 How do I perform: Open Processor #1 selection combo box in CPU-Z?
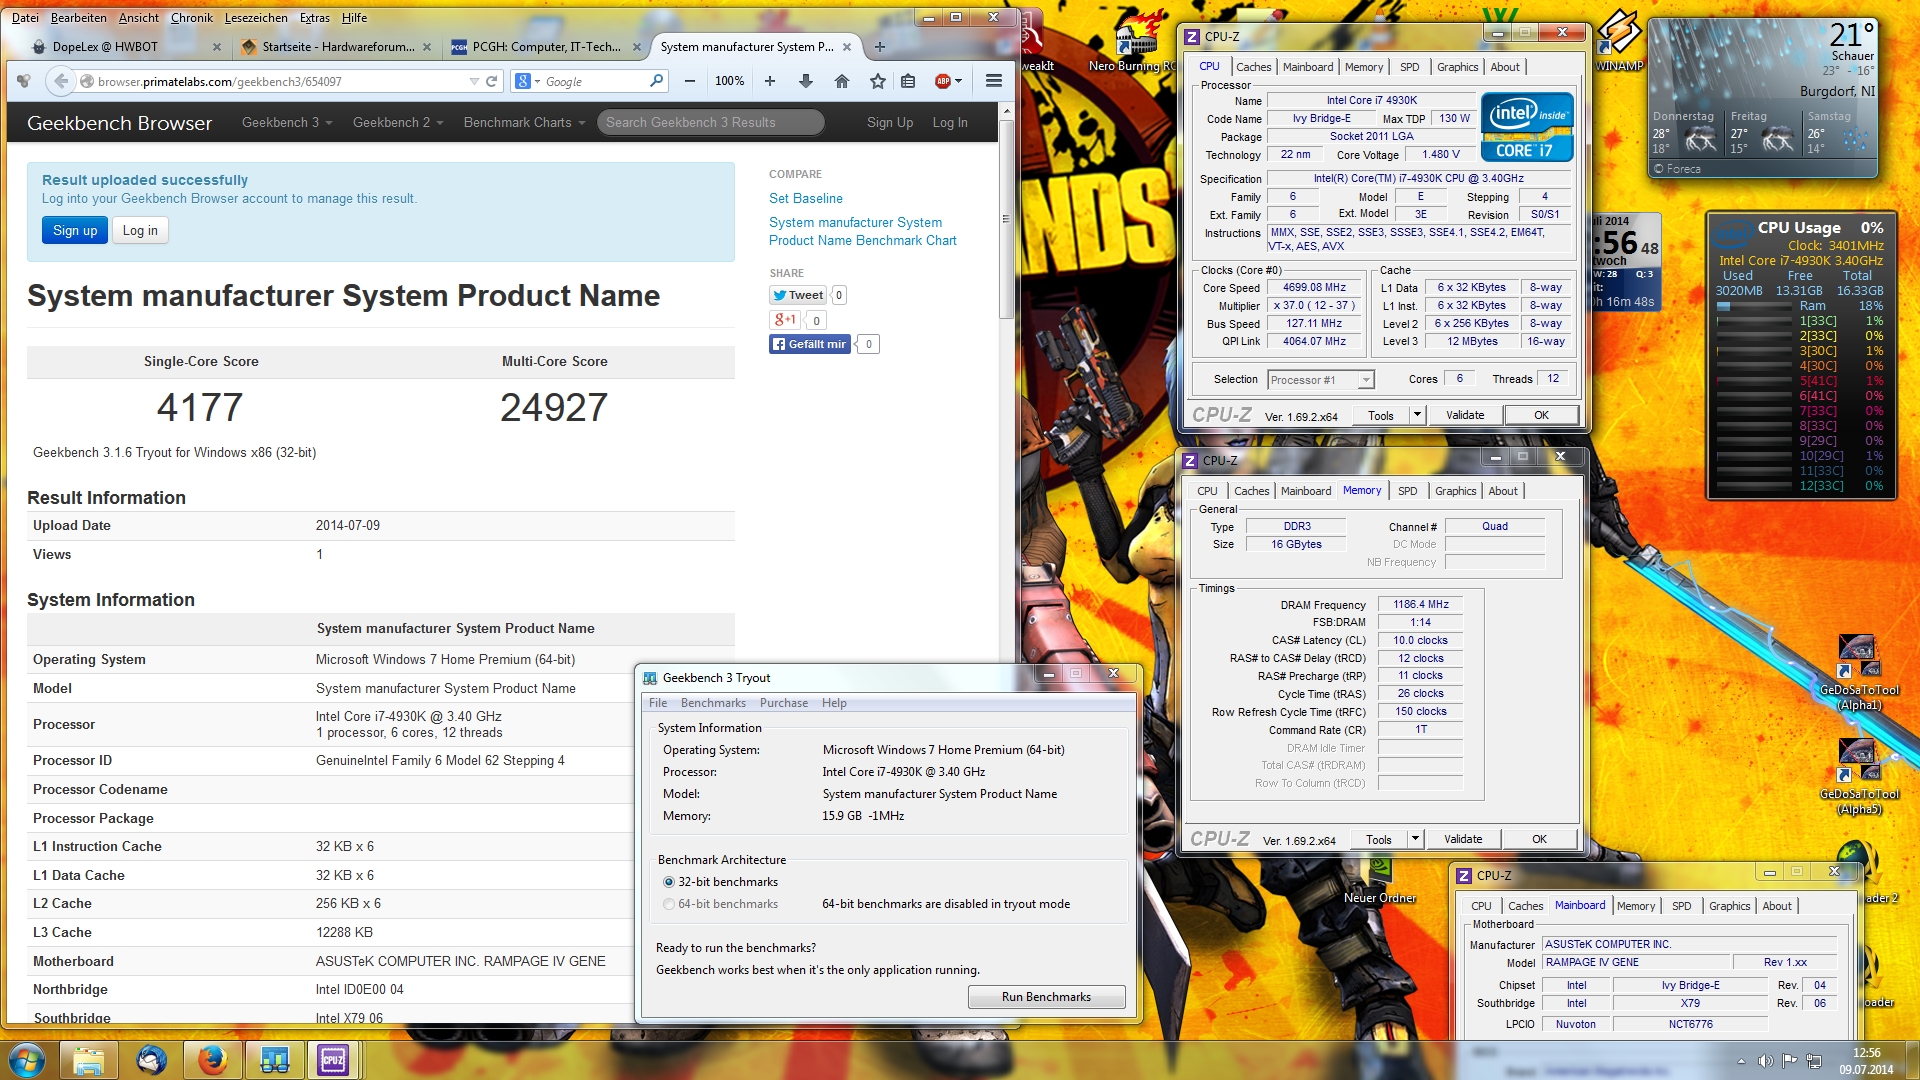pos(1321,380)
